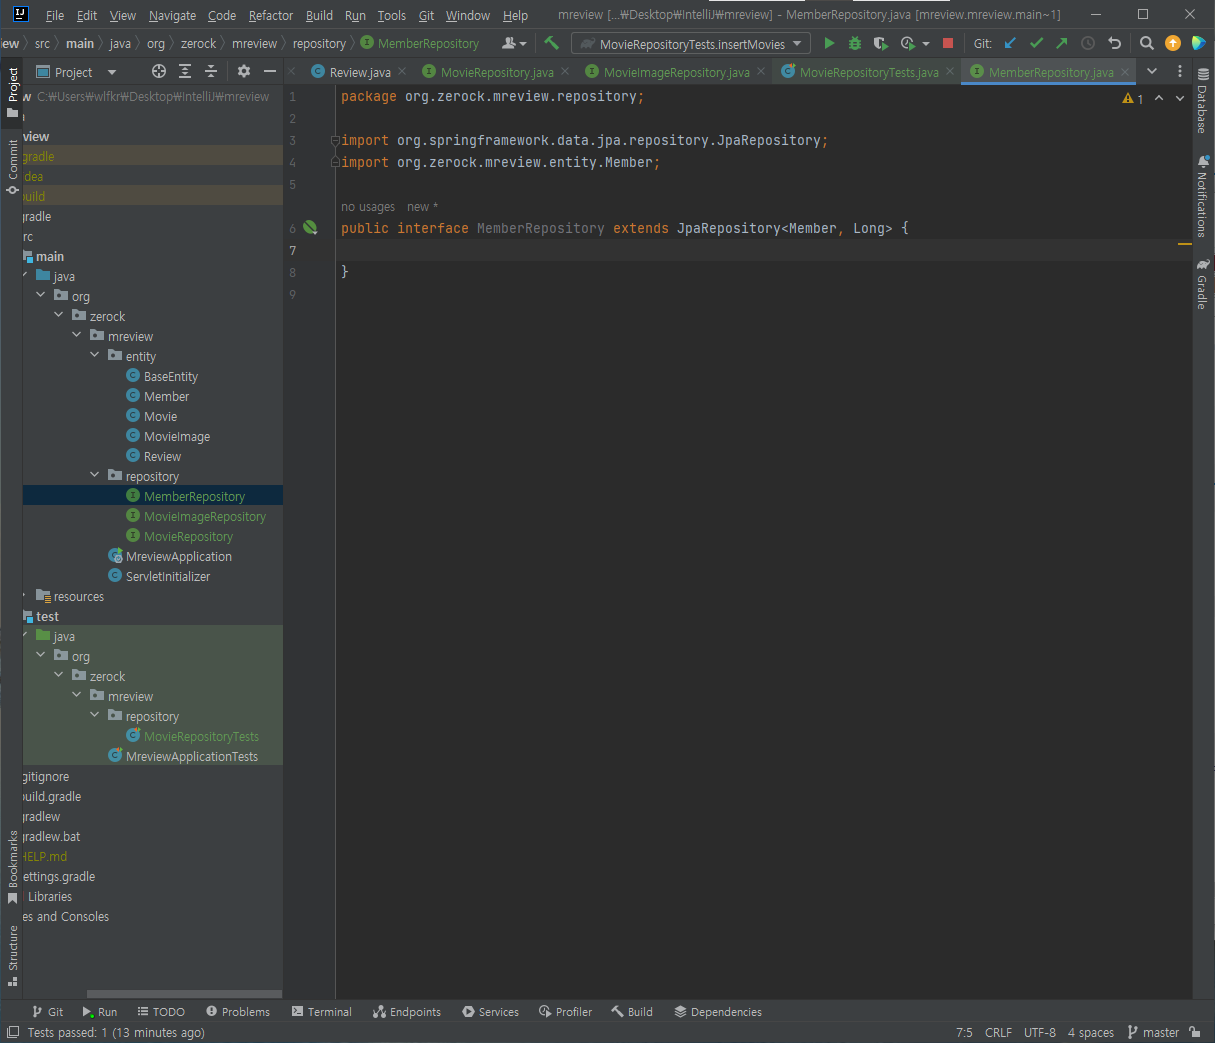
Task: Click the orange IDE update icon
Action: click(1173, 43)
